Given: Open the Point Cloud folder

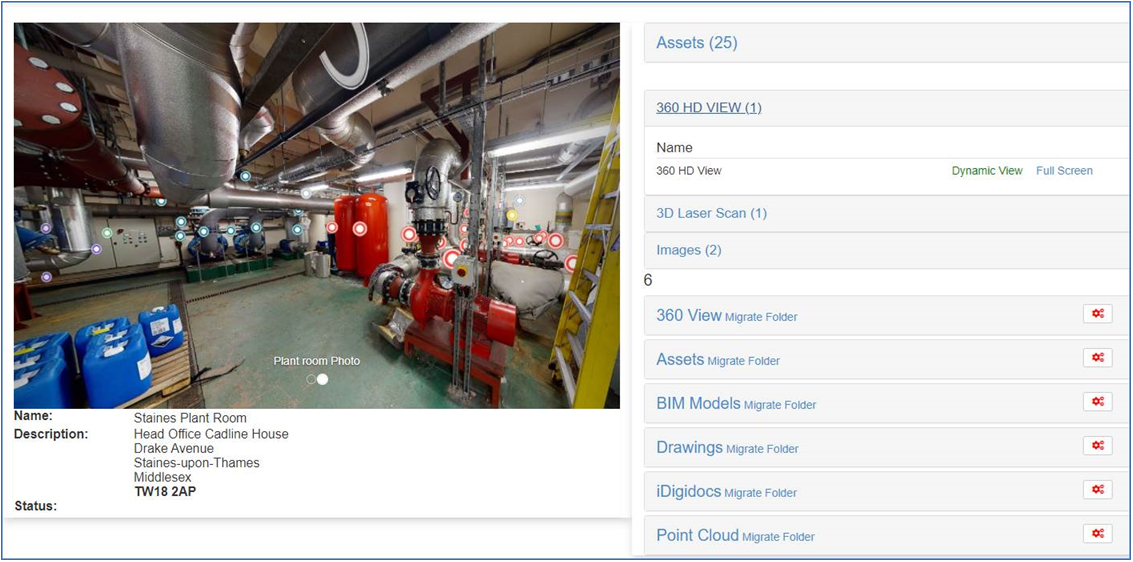Looking at the screenshot, I should [x=697, y=535].
